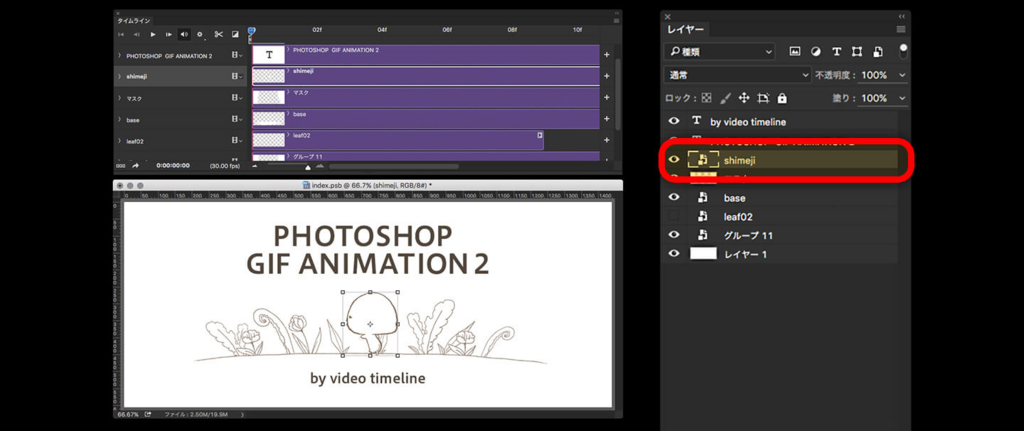Click the timeline vertical scrollbar

coord(618,94)
